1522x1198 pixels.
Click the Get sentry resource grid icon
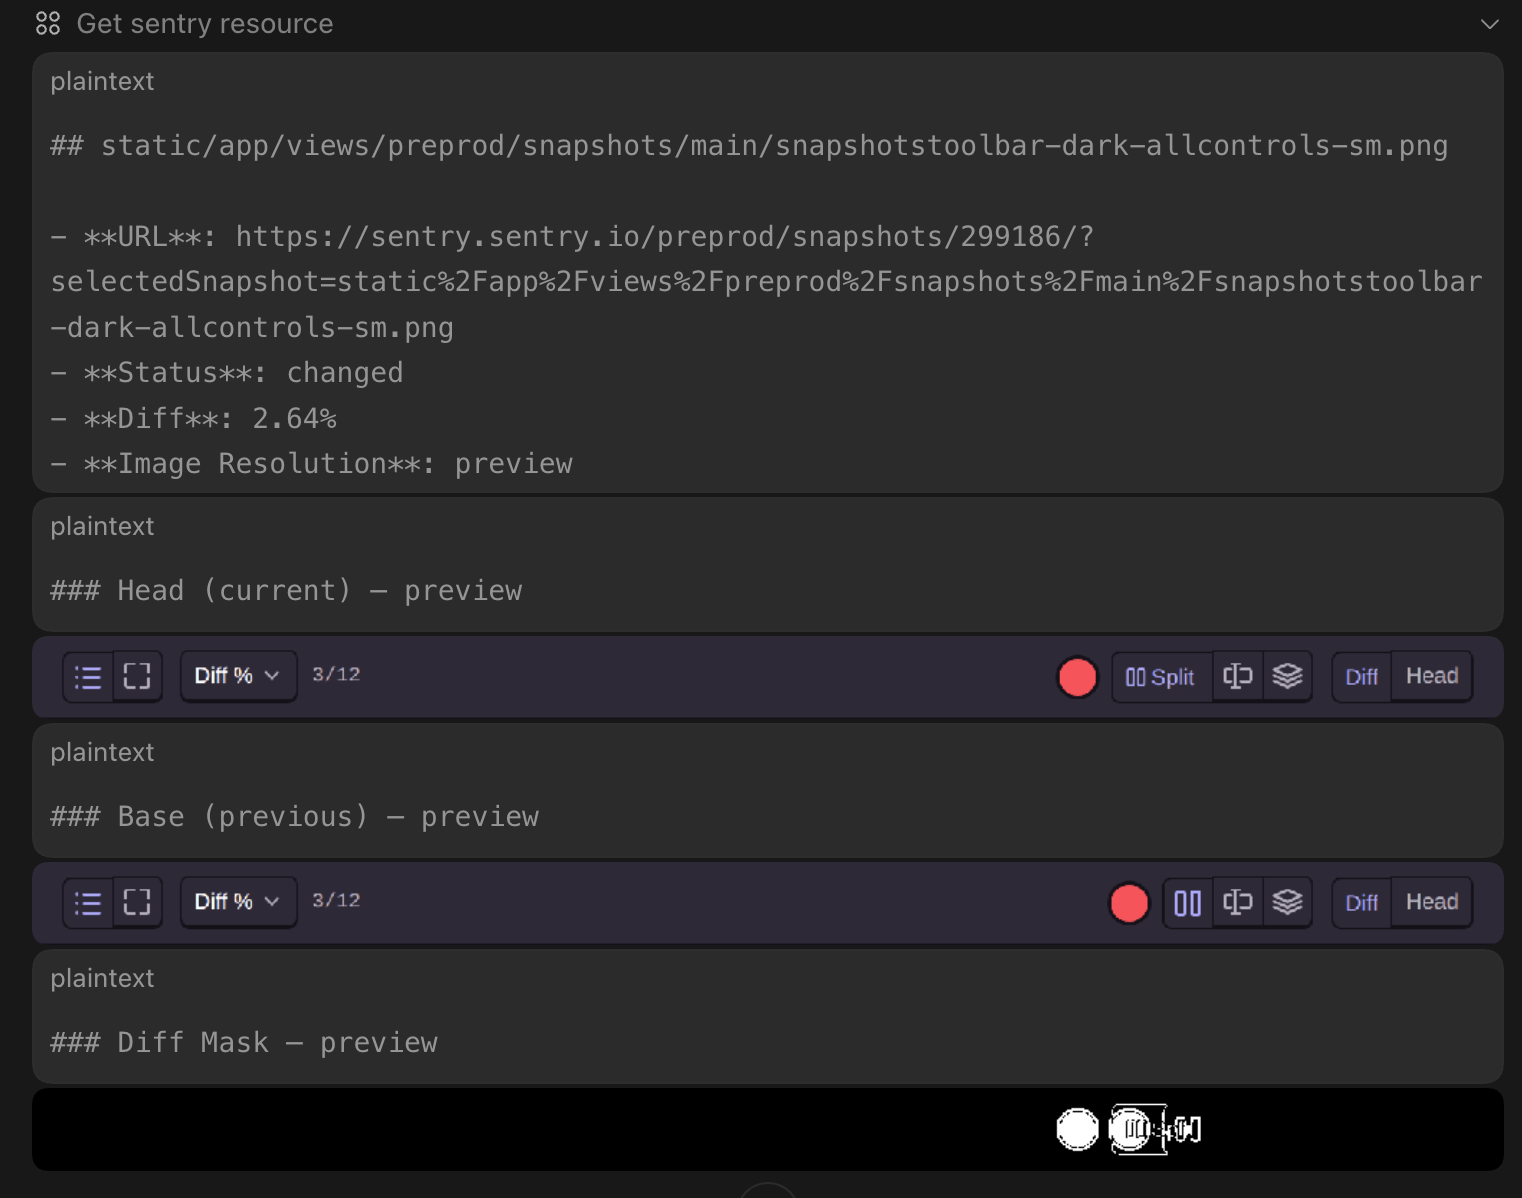coord(48,24)
